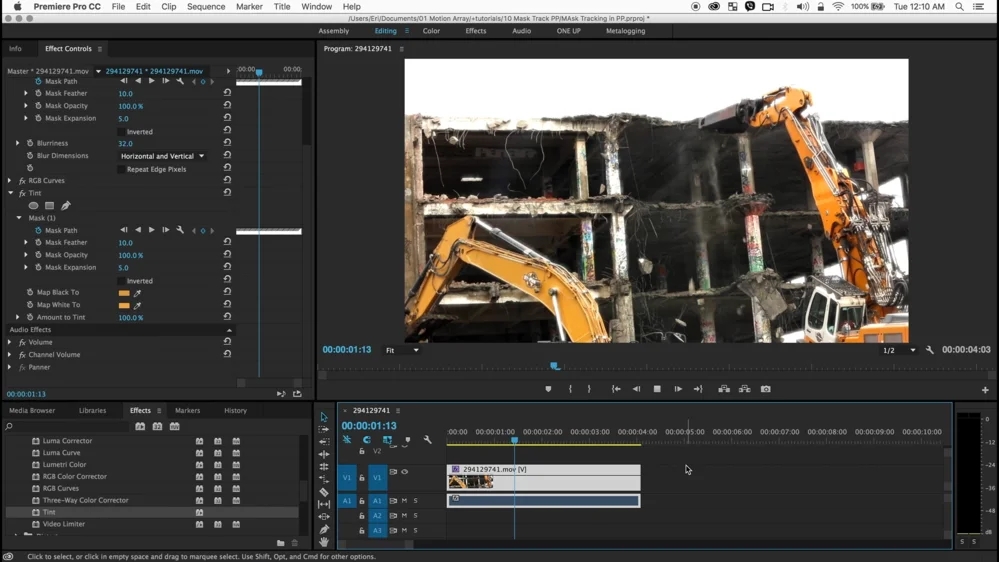999x562 pixels.
Task: Switch to Color workspace
Action: [x=431, y=31]
